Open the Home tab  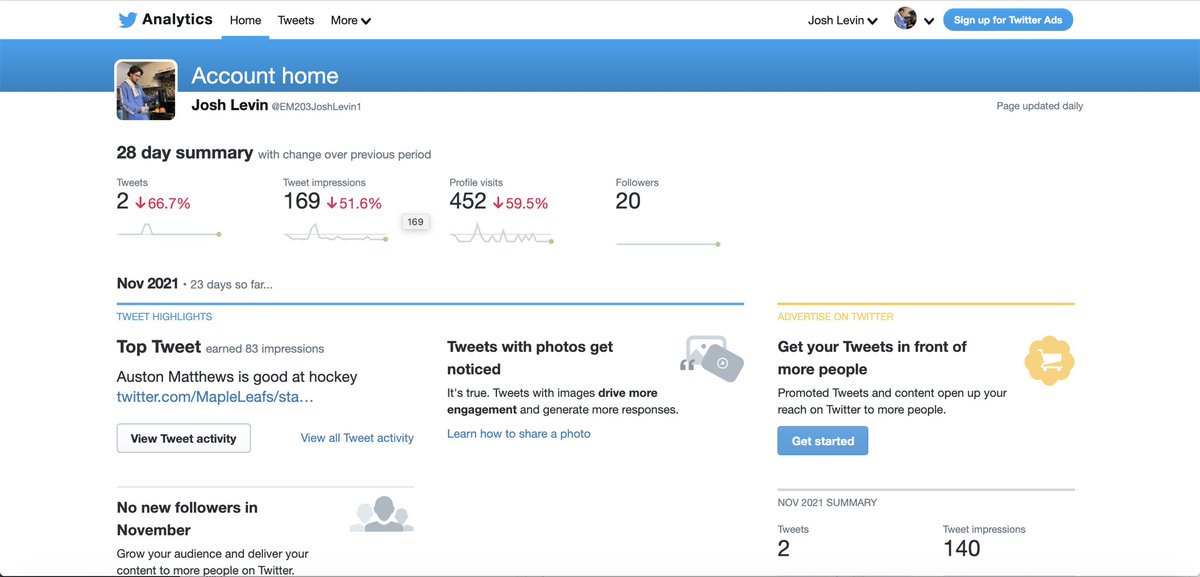pos(245,20)
